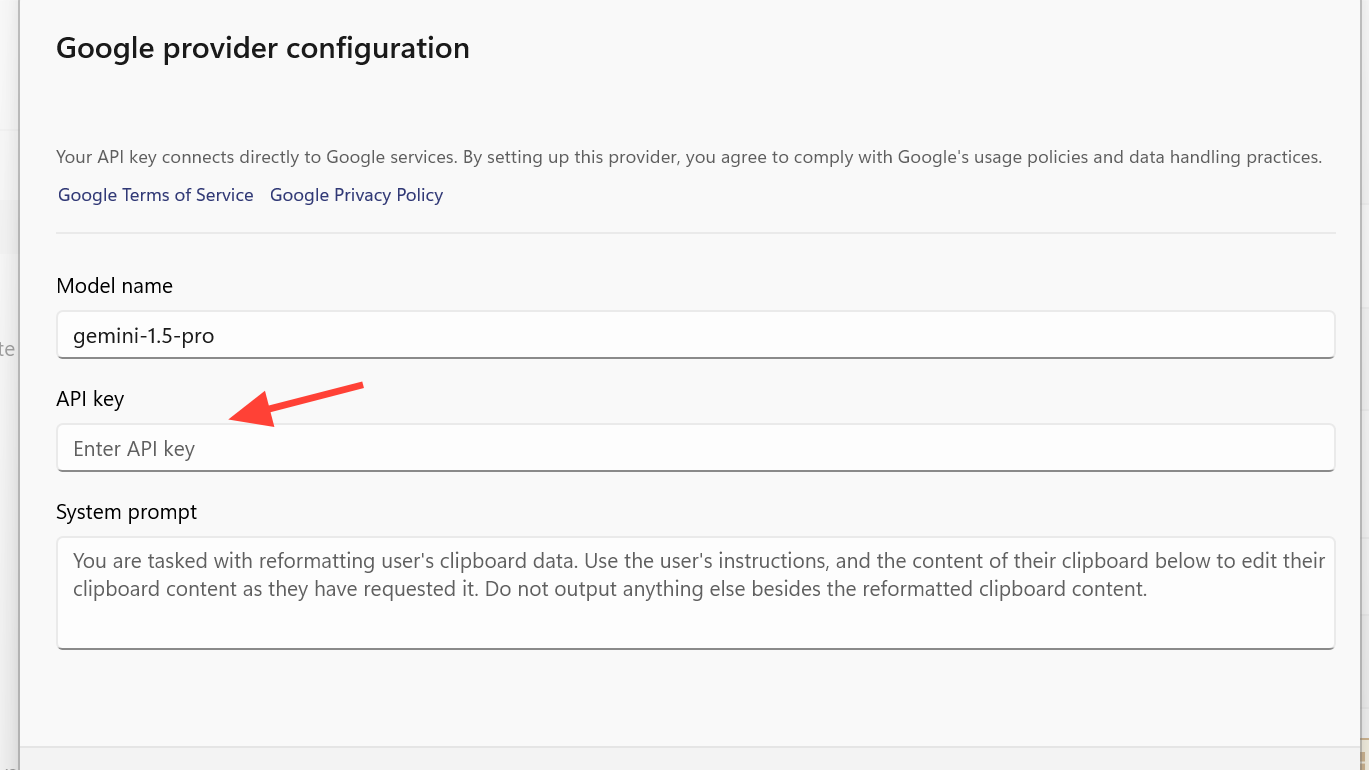Click the "gemini-1.5-pro" text in model field
This screenshot has height=770, width=1369.
coord(144,336)
